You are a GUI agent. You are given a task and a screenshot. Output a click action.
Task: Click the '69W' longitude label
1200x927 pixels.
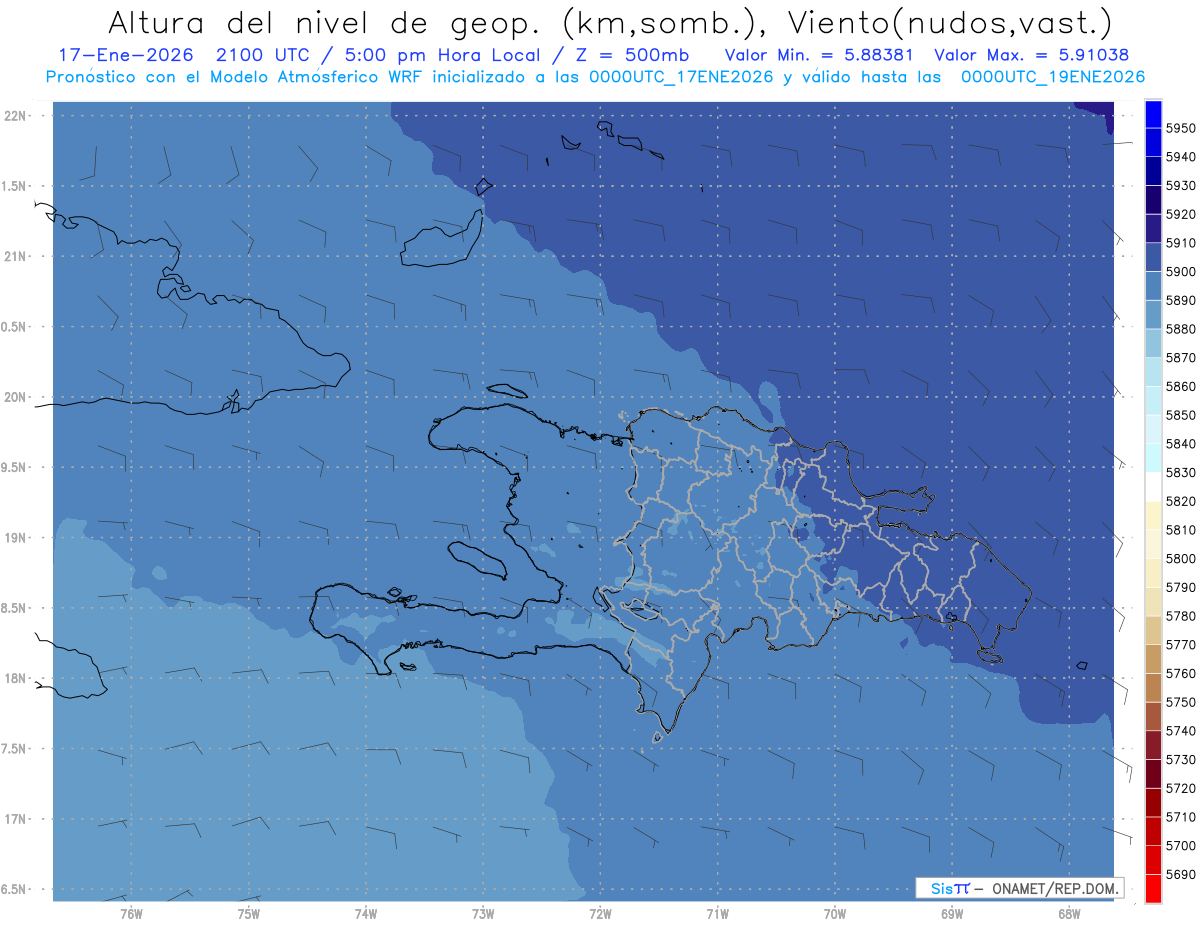(x=951, y=914)
